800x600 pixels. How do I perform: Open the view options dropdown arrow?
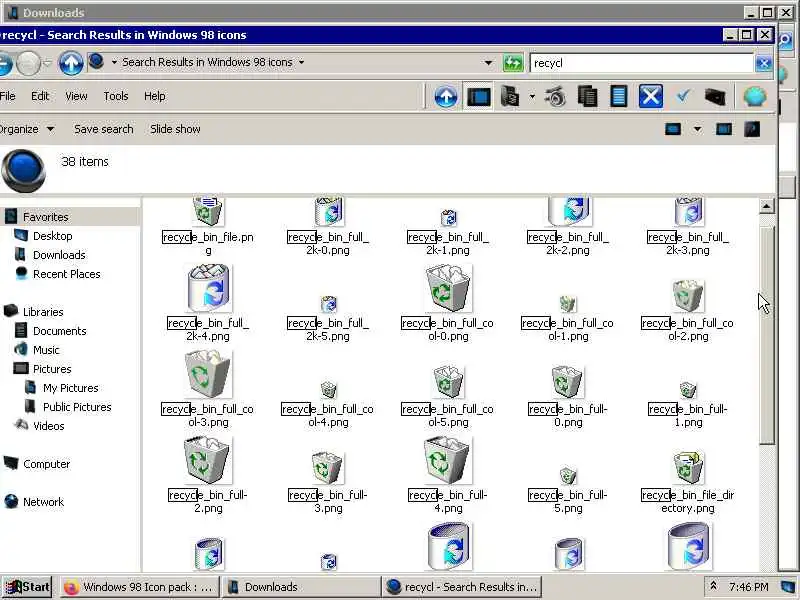pos(697,129)
